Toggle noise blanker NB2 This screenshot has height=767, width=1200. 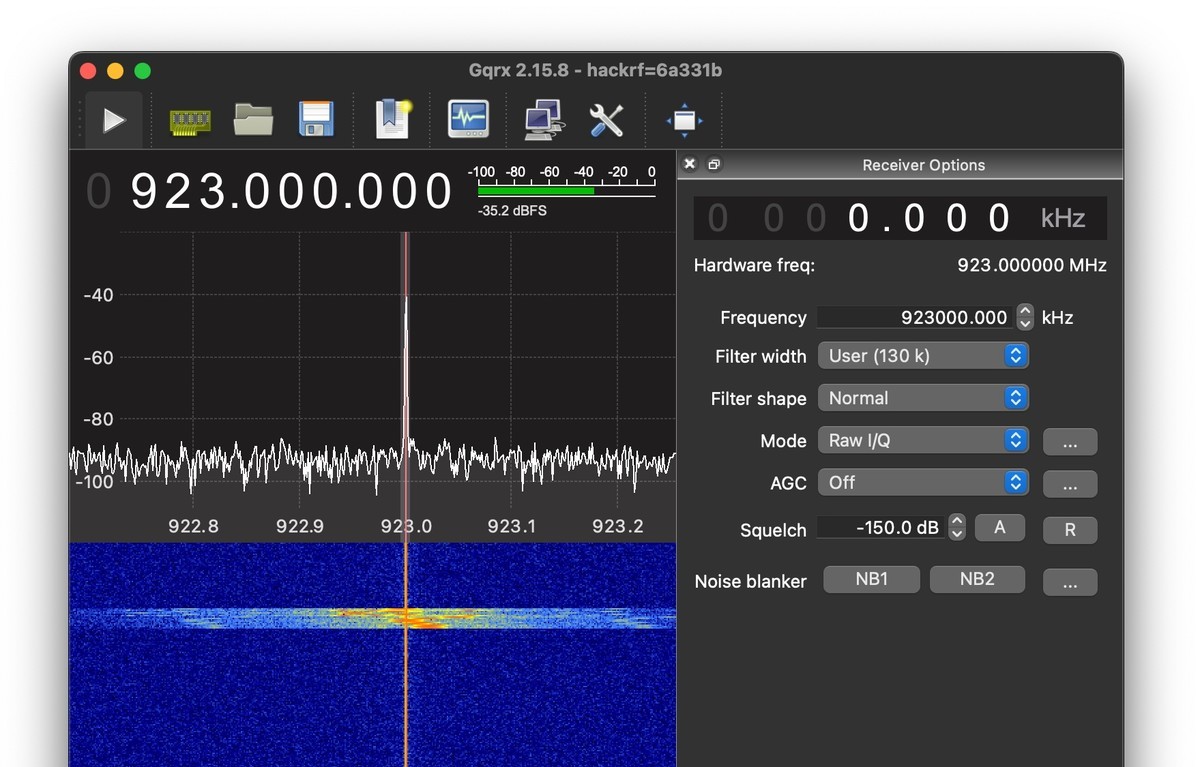click(977, 579)
